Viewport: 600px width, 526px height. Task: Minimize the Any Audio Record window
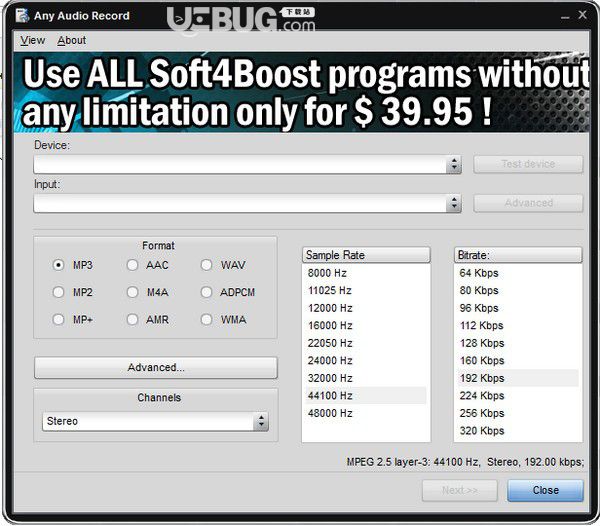click(565, 17)
